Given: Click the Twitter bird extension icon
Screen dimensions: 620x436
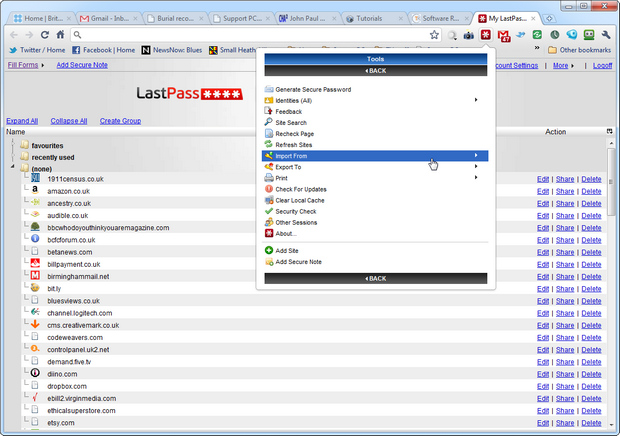Looking at the screenshot, I should click(x=521, y=35).
